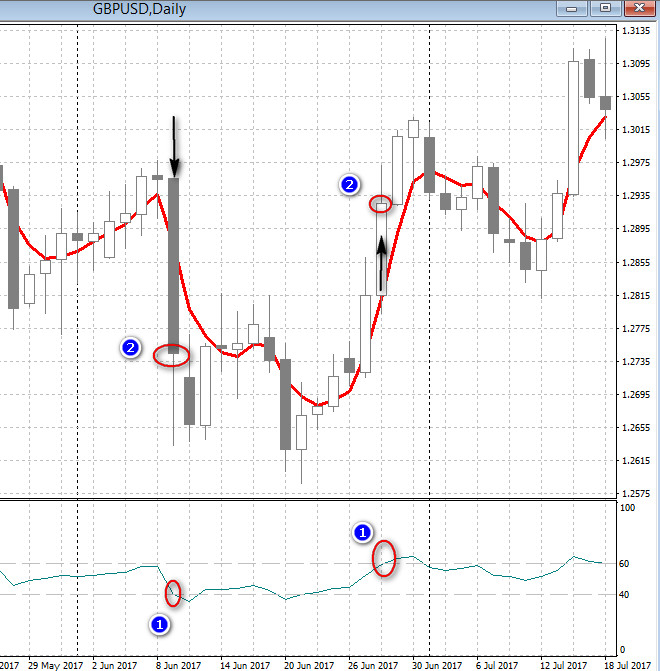Click the 1.2855 price level label
The height and width of the screenshot is (671, 660).
636,263
